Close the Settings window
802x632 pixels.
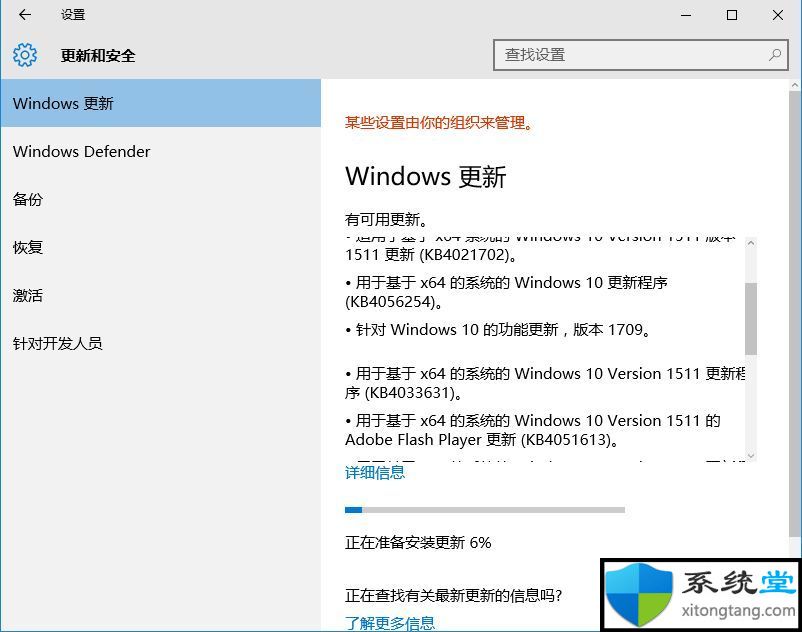[778, 15]
